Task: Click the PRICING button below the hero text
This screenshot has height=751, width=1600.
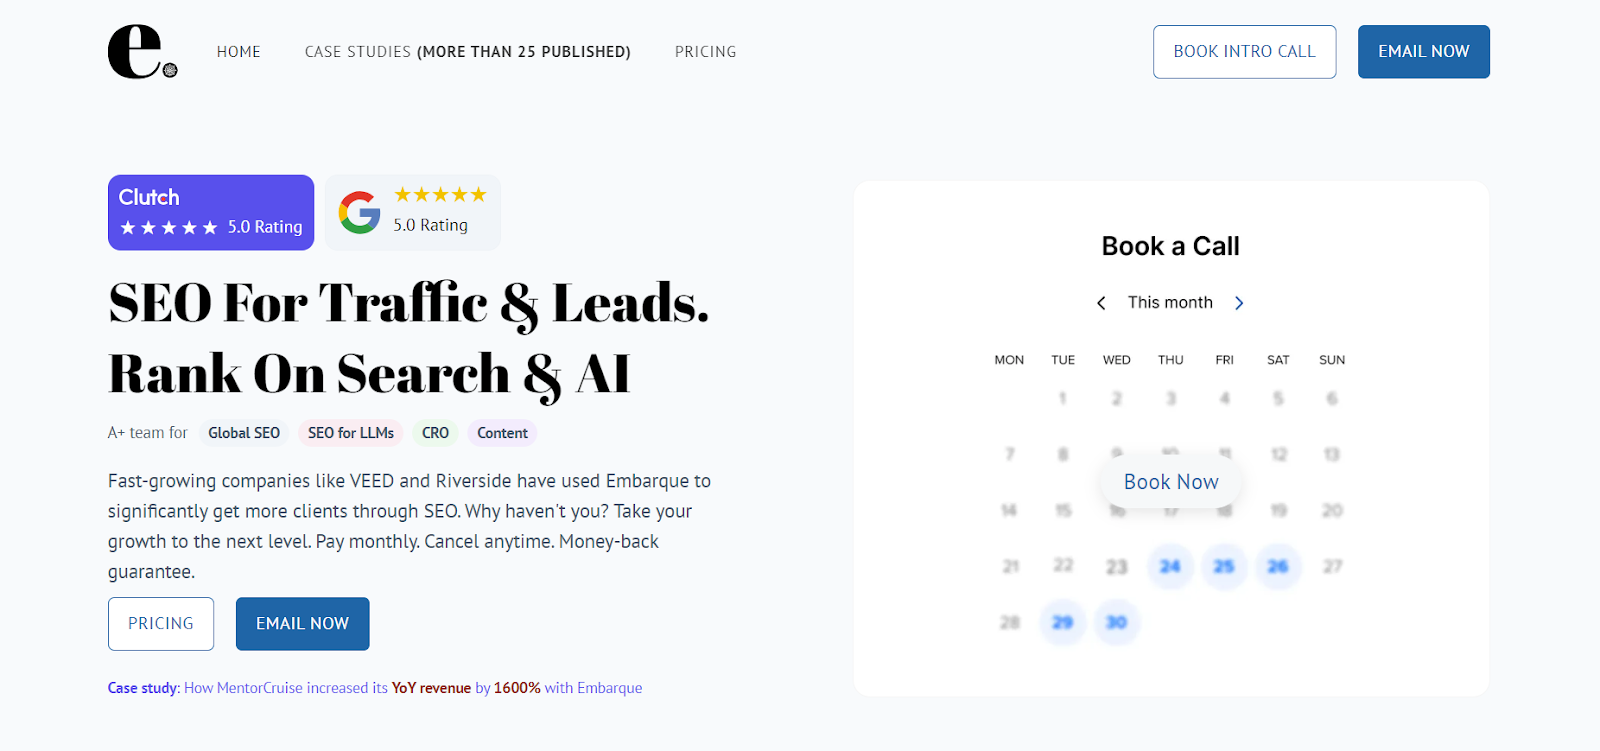Action: pos(161,624)
